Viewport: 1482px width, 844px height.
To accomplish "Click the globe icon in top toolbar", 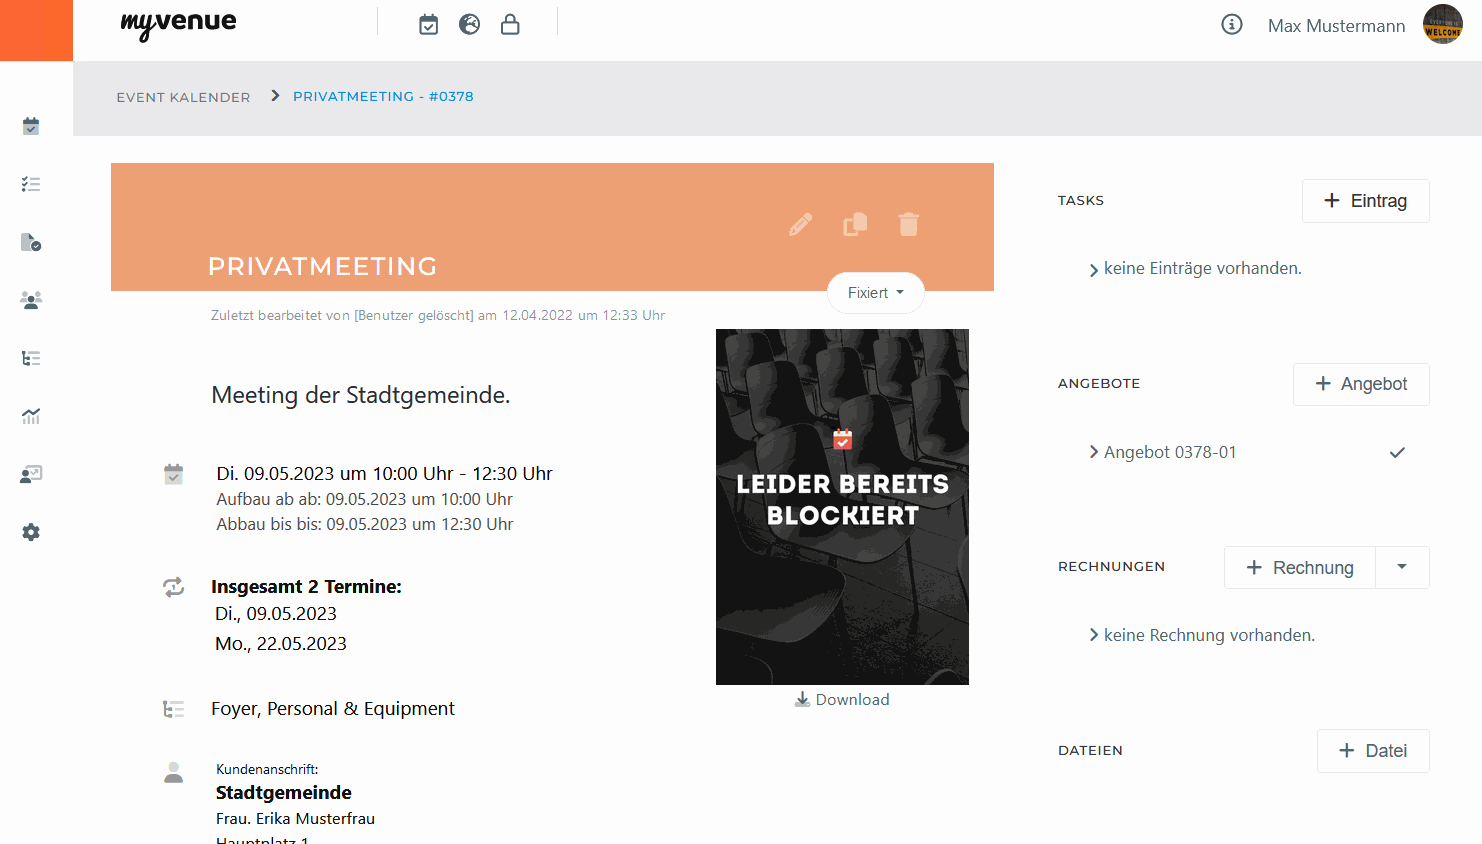I will pyautogui.click(x=469, y=25).
